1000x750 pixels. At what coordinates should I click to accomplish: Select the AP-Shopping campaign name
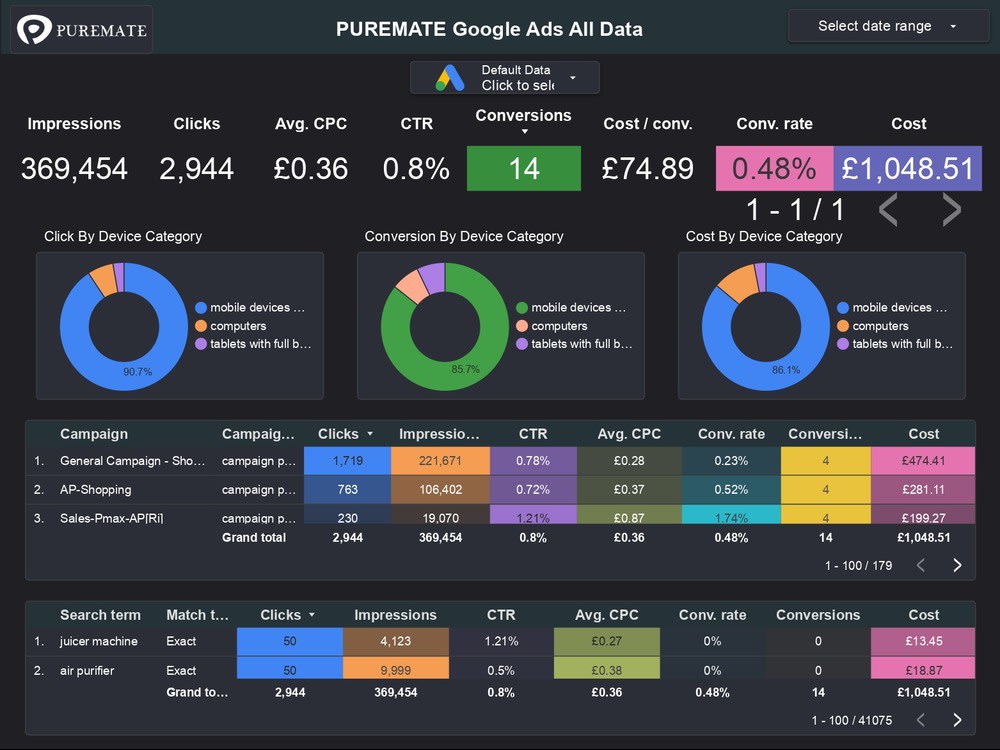point(96,490)
